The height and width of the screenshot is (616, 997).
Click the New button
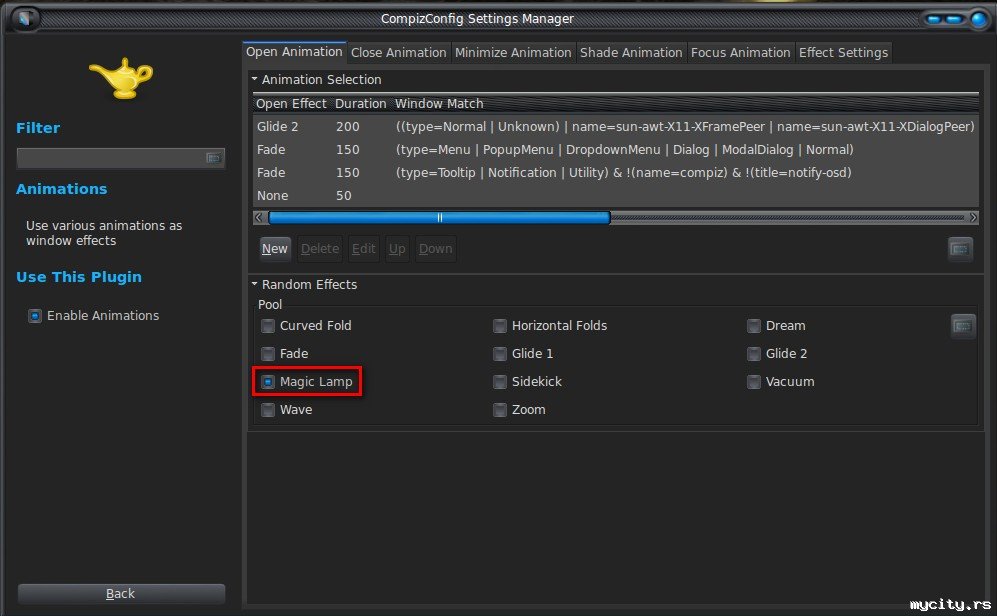[x=275, y=249]
